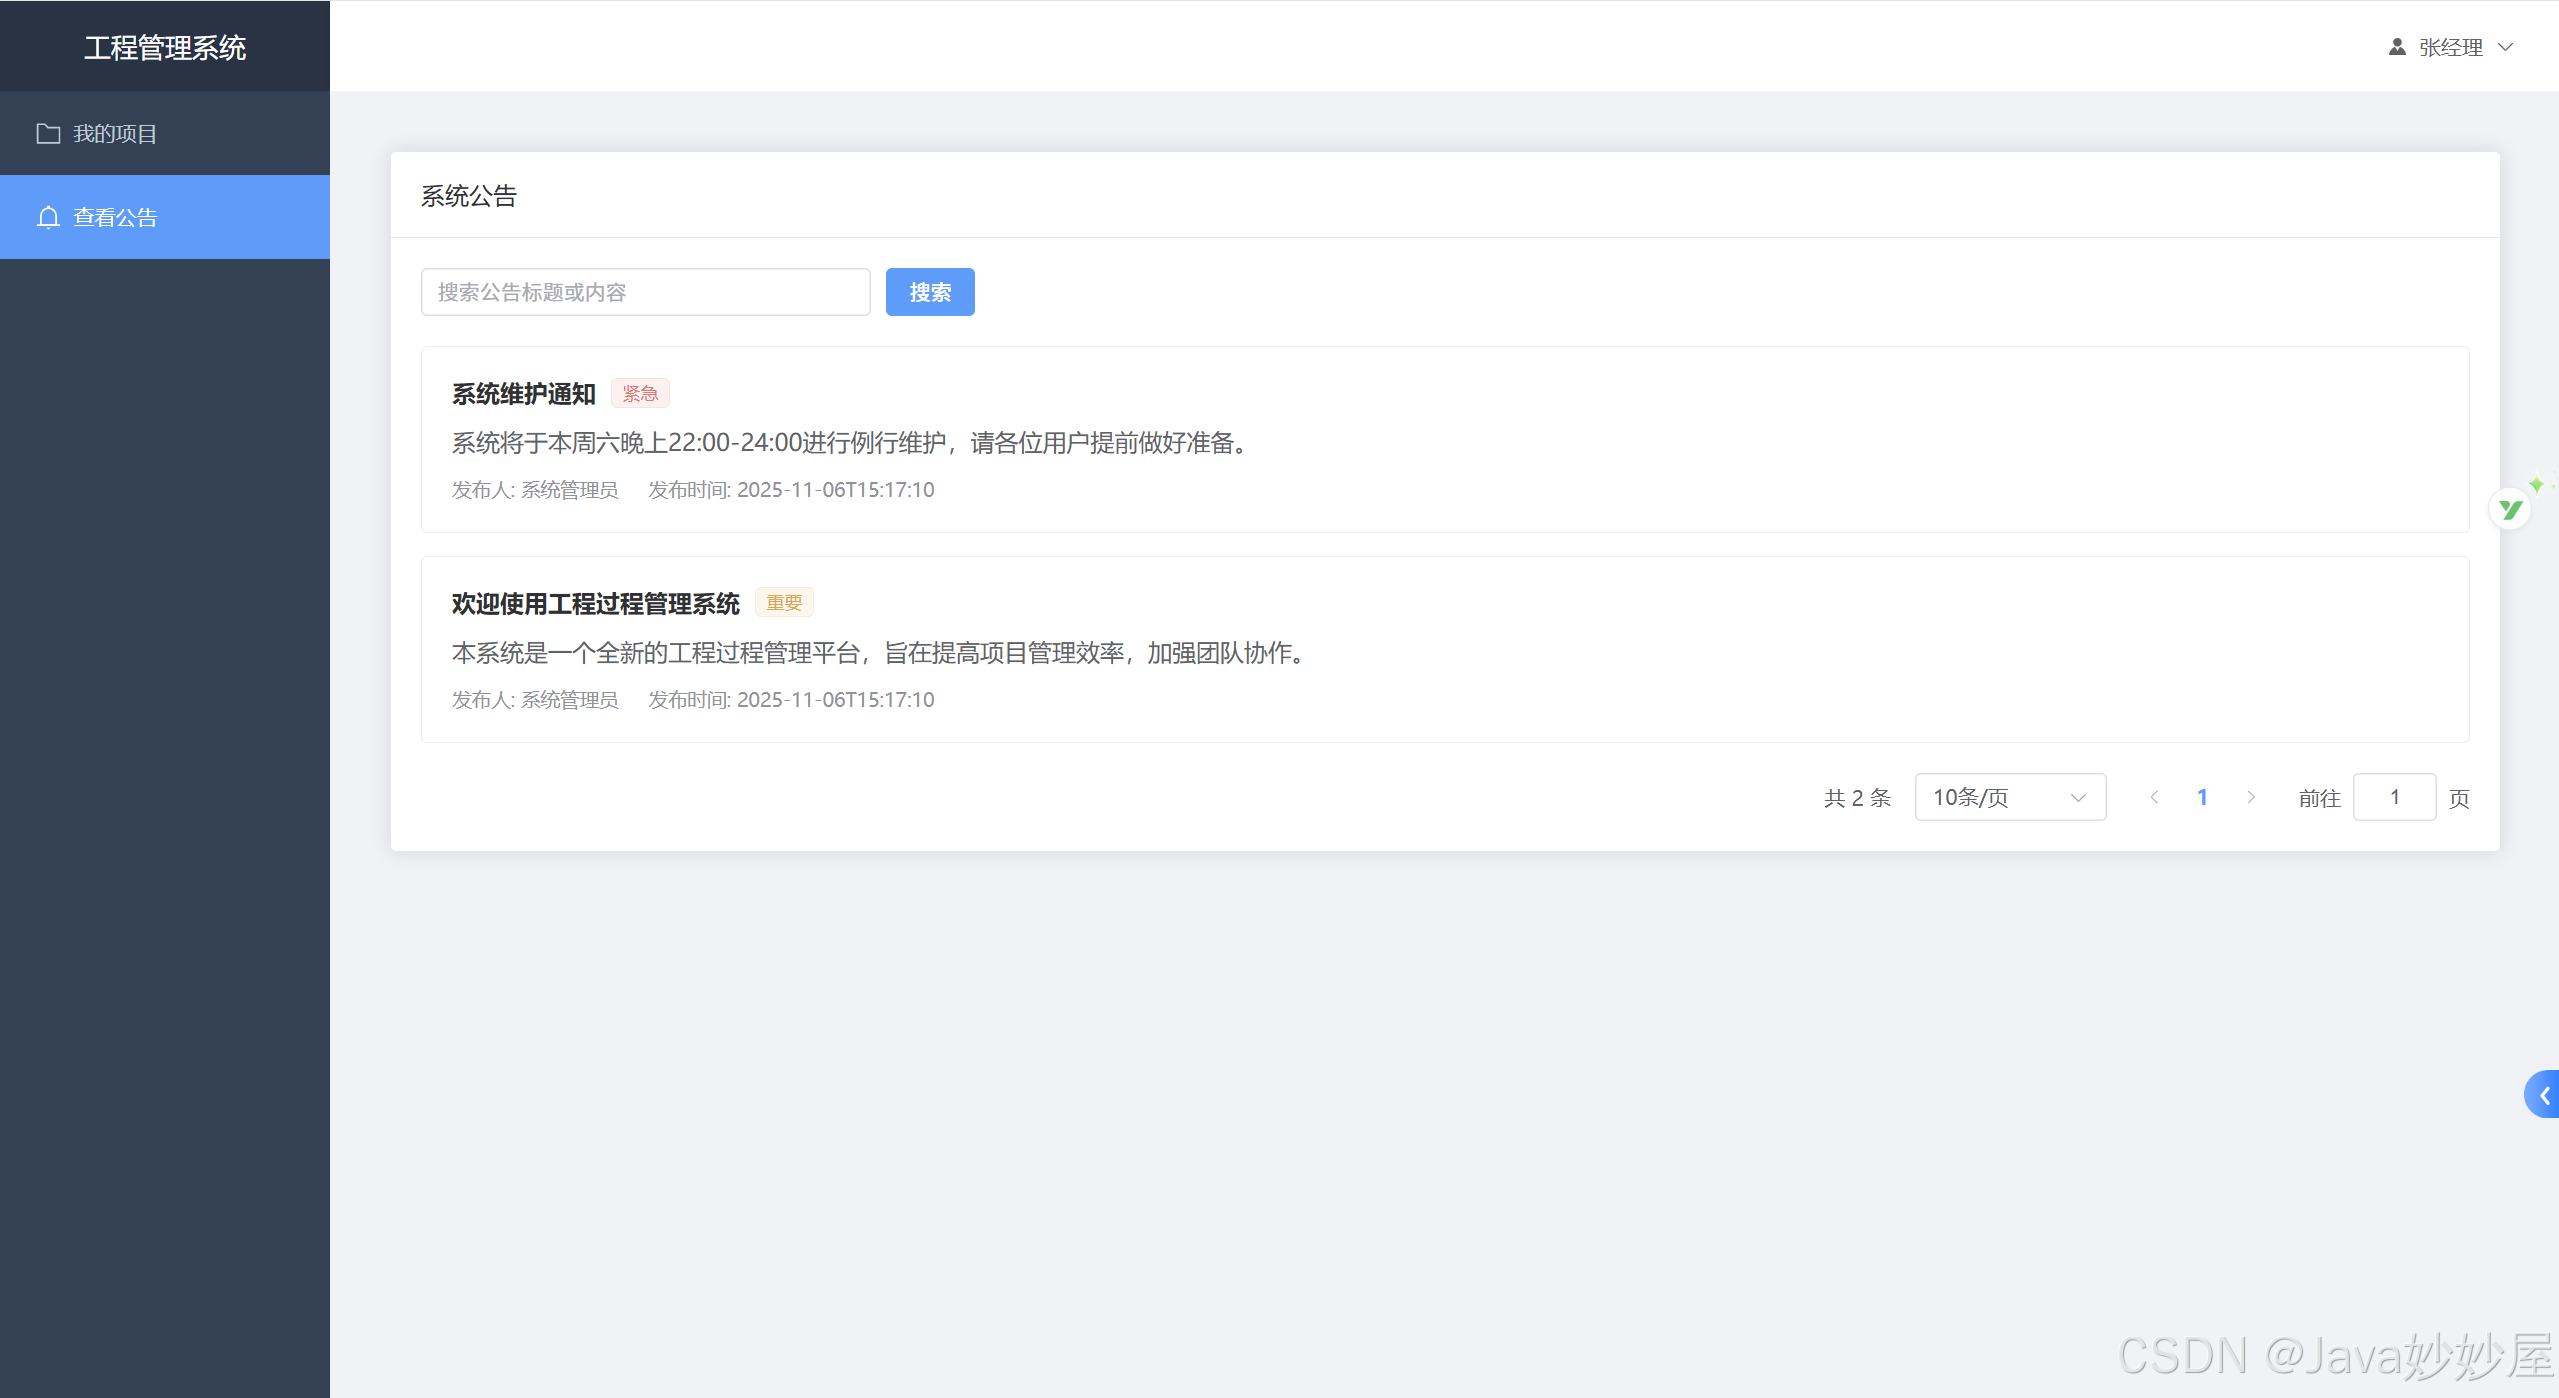
Task: Select 查看公告 menu item
Action: pyautogui.click(x=165, y=217)
